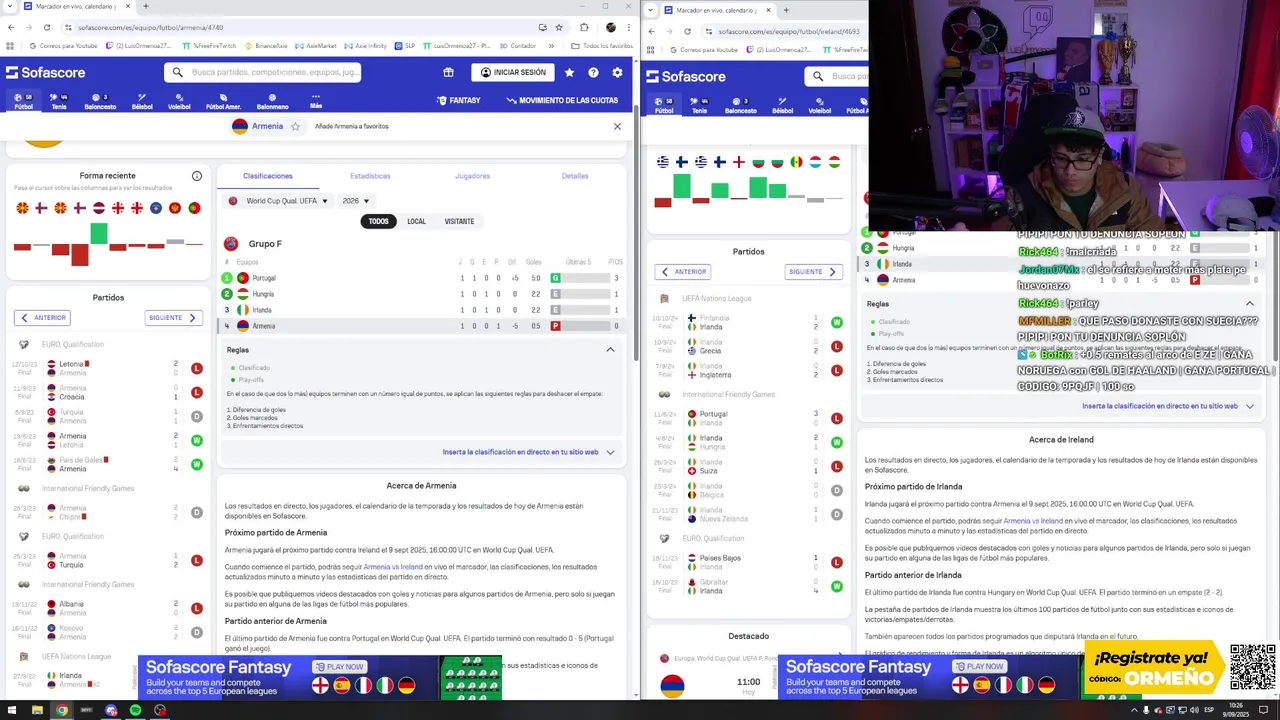Select Fútbol Amer. icon in Armenia window
This screenshot has width=1280, height=720.
click(x=223, y=101)
